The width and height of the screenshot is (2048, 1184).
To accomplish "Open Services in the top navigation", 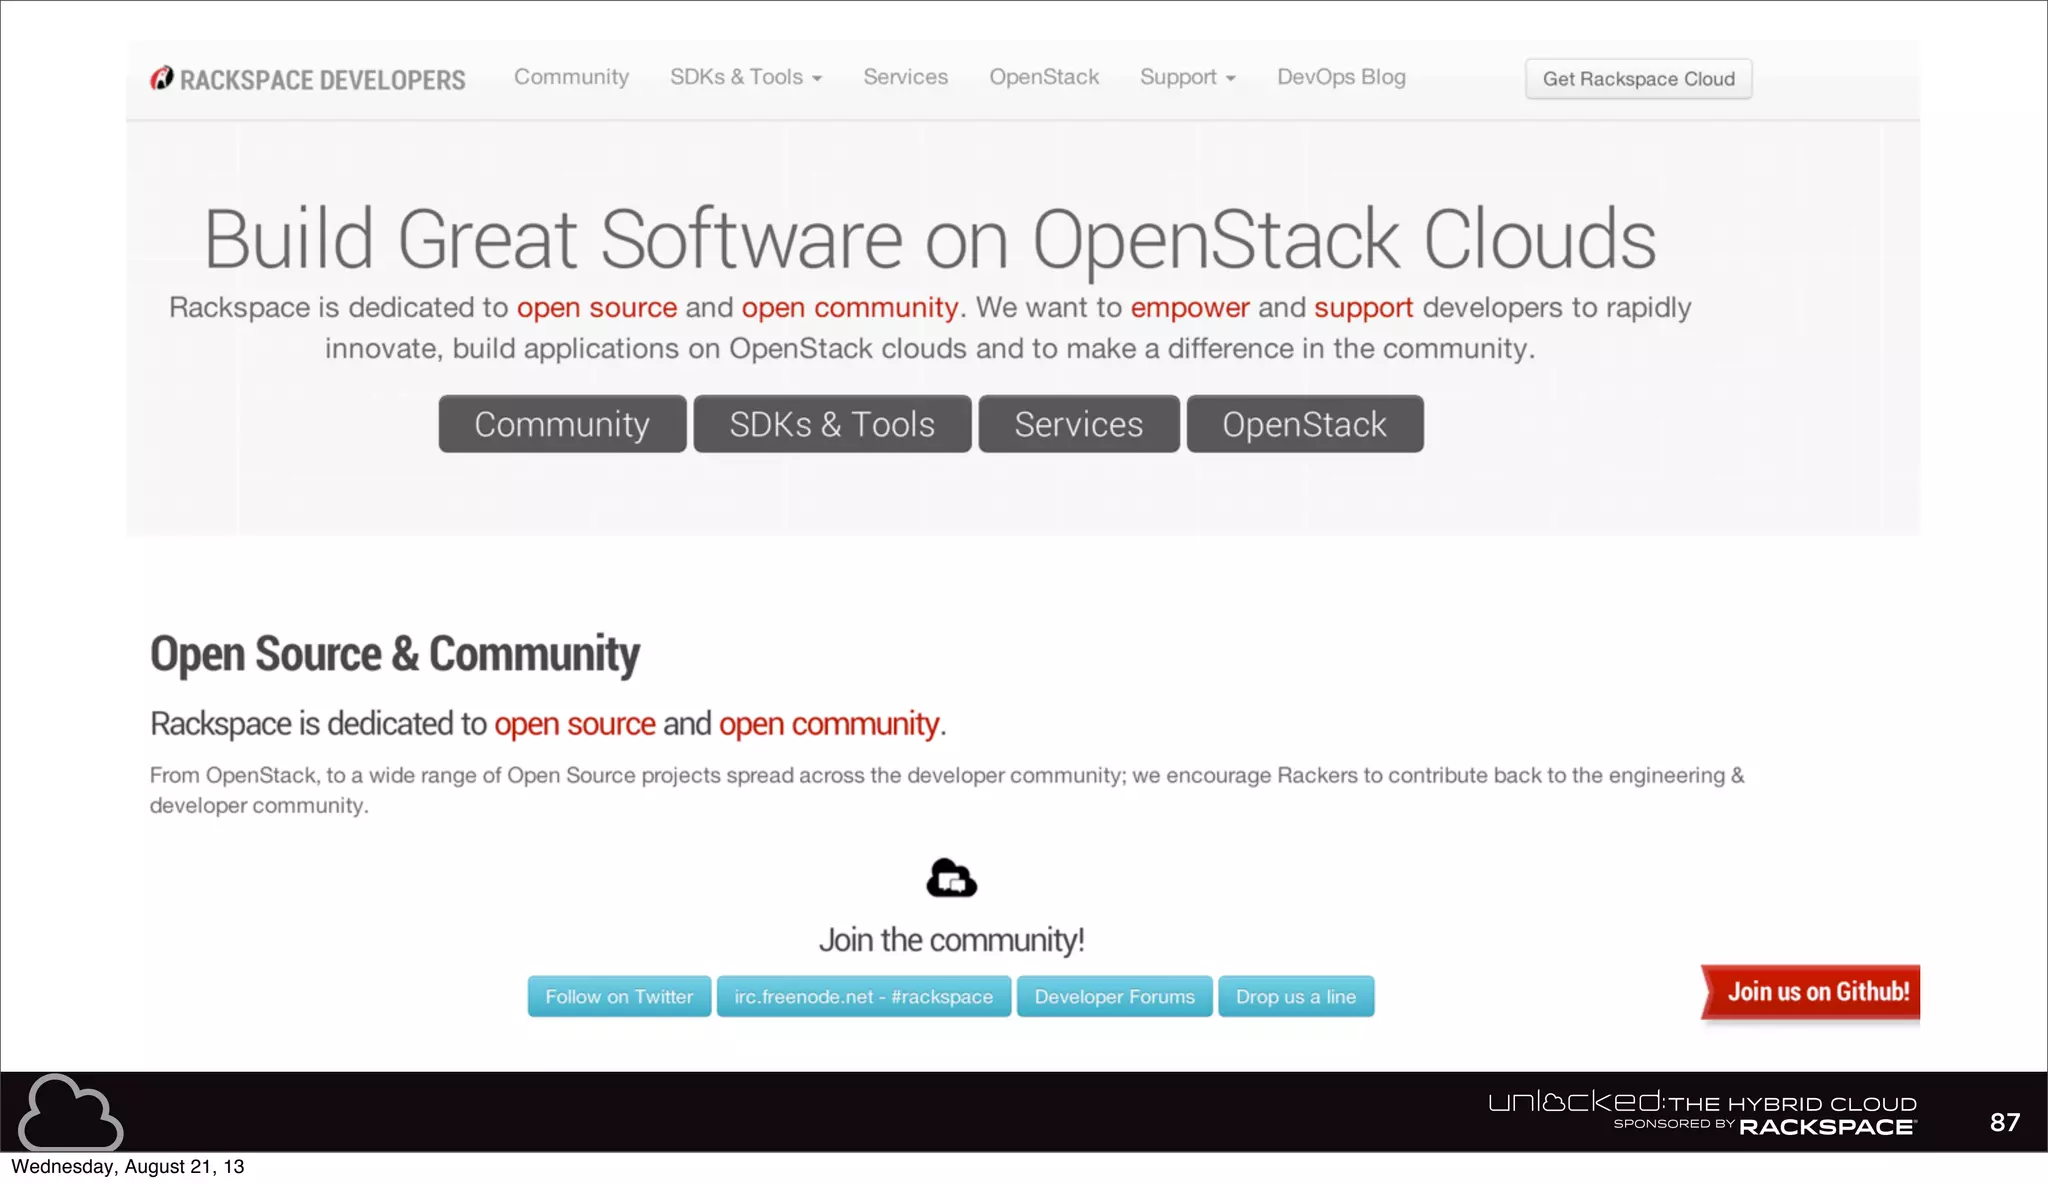I will point(905,77).
